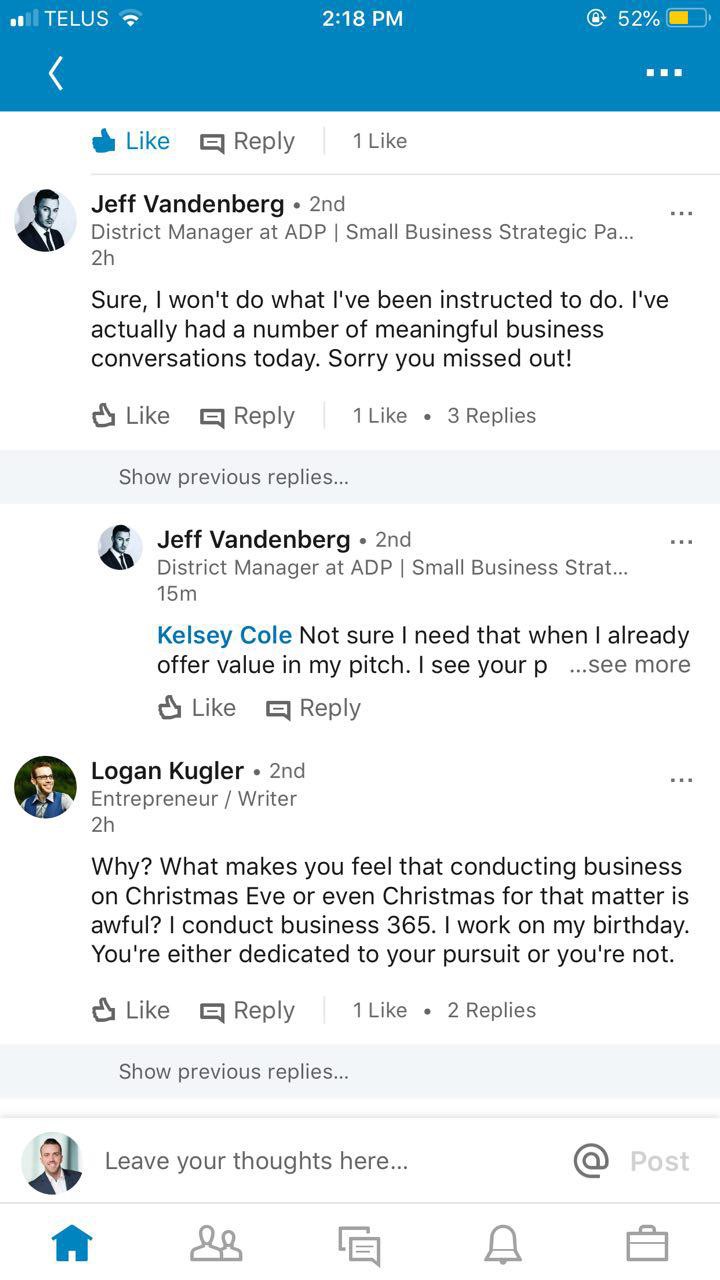Show previous replies under Jeff's comment

point(233,477)
